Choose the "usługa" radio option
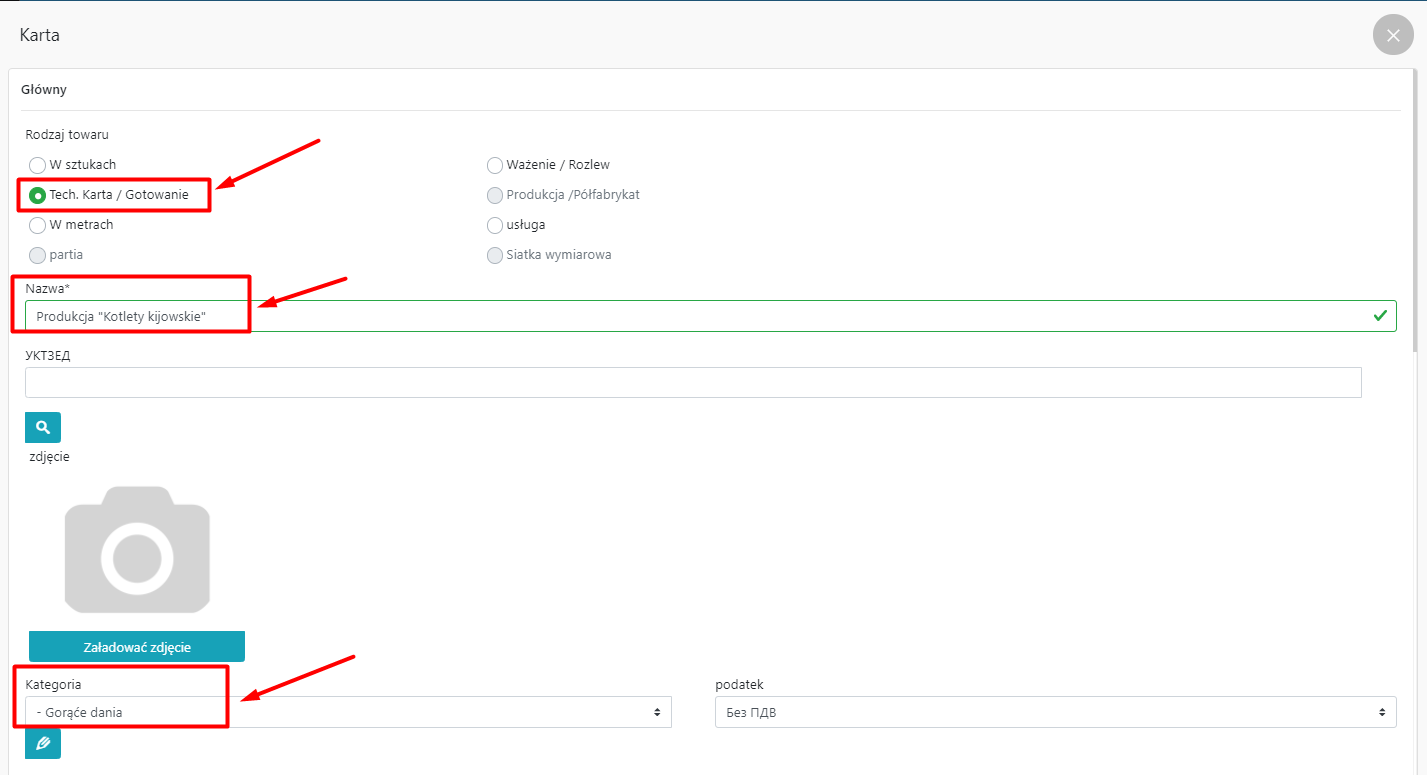The width and height of the screenshot is (1427, 775). [x=494, y=225]
